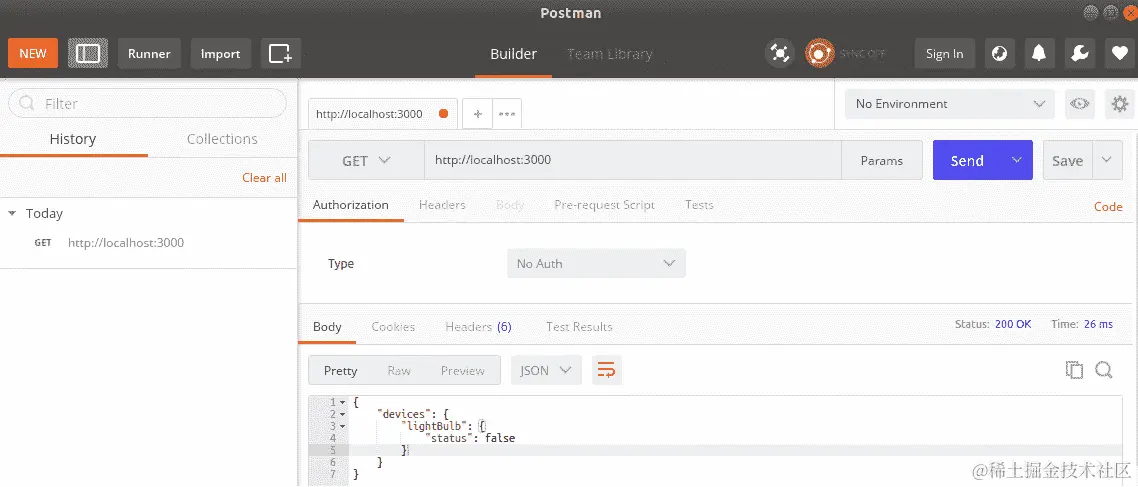1138x487 pixels.
Task: Show response Headers (6) tab
Action: coord(478,327)
